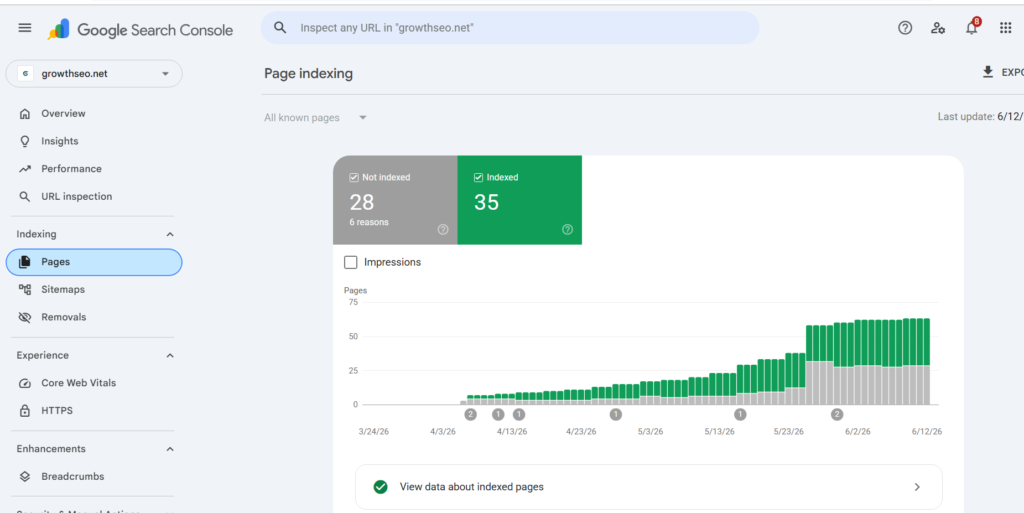Image resolution: width=1024 pixels, height=513 pixels.
Task: Click the search magnifier icon in URL bar
Action: [x=280, y=27]
